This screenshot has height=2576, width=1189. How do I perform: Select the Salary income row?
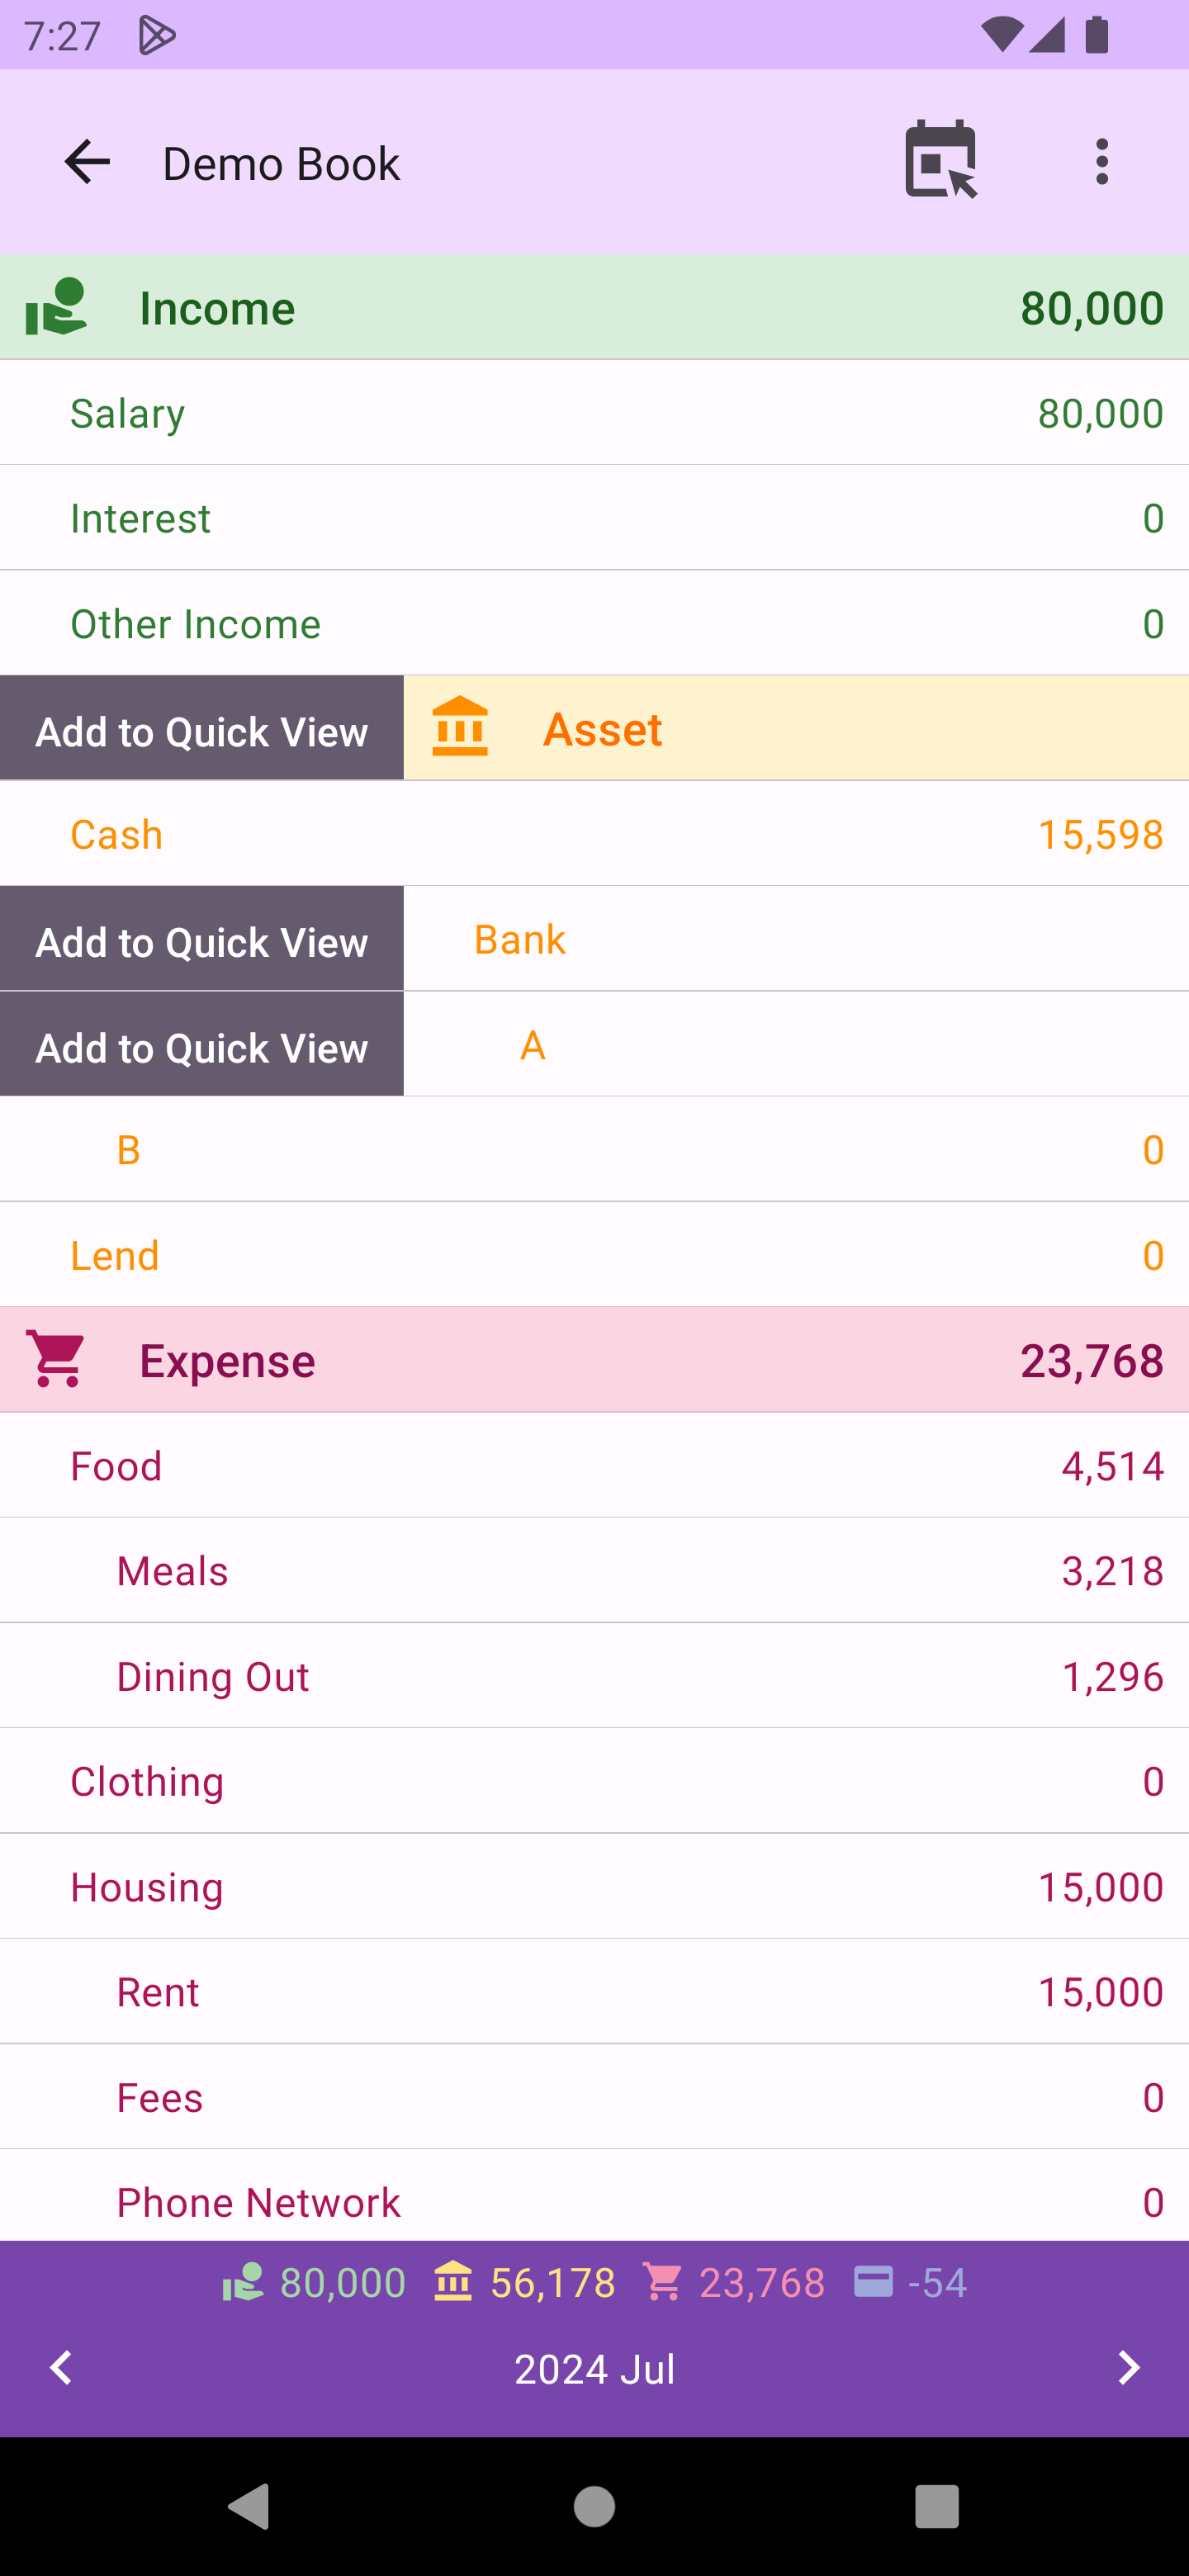click(x=594, y=413)
